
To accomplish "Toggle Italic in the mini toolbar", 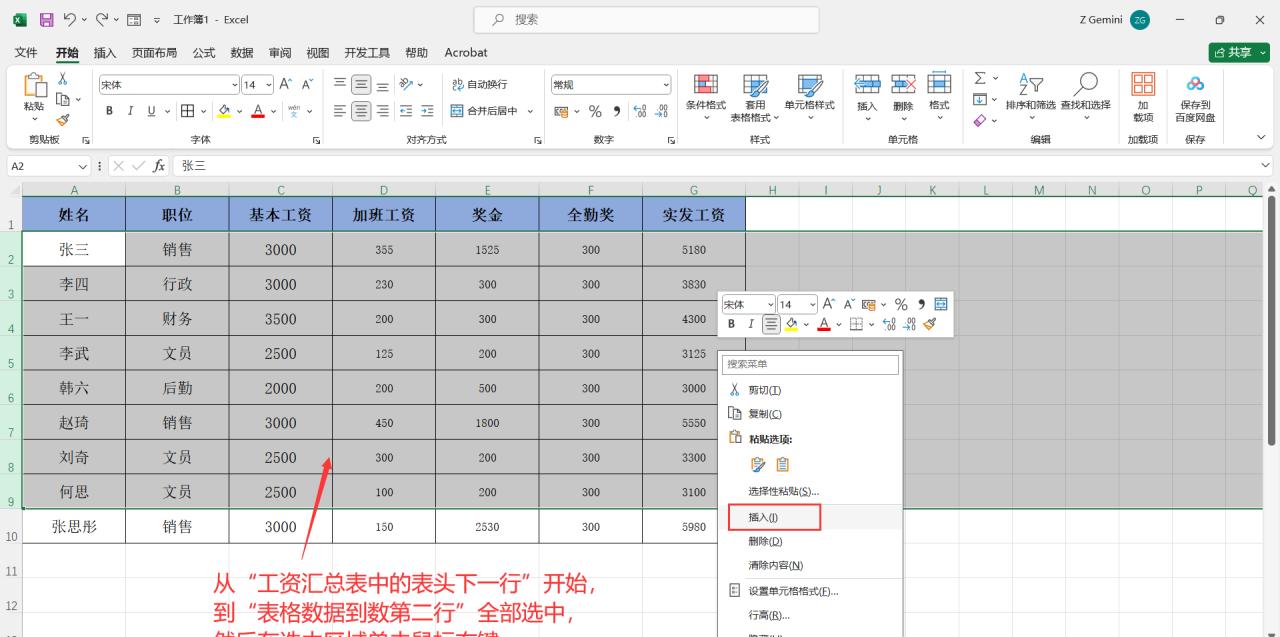I will 751,324.
